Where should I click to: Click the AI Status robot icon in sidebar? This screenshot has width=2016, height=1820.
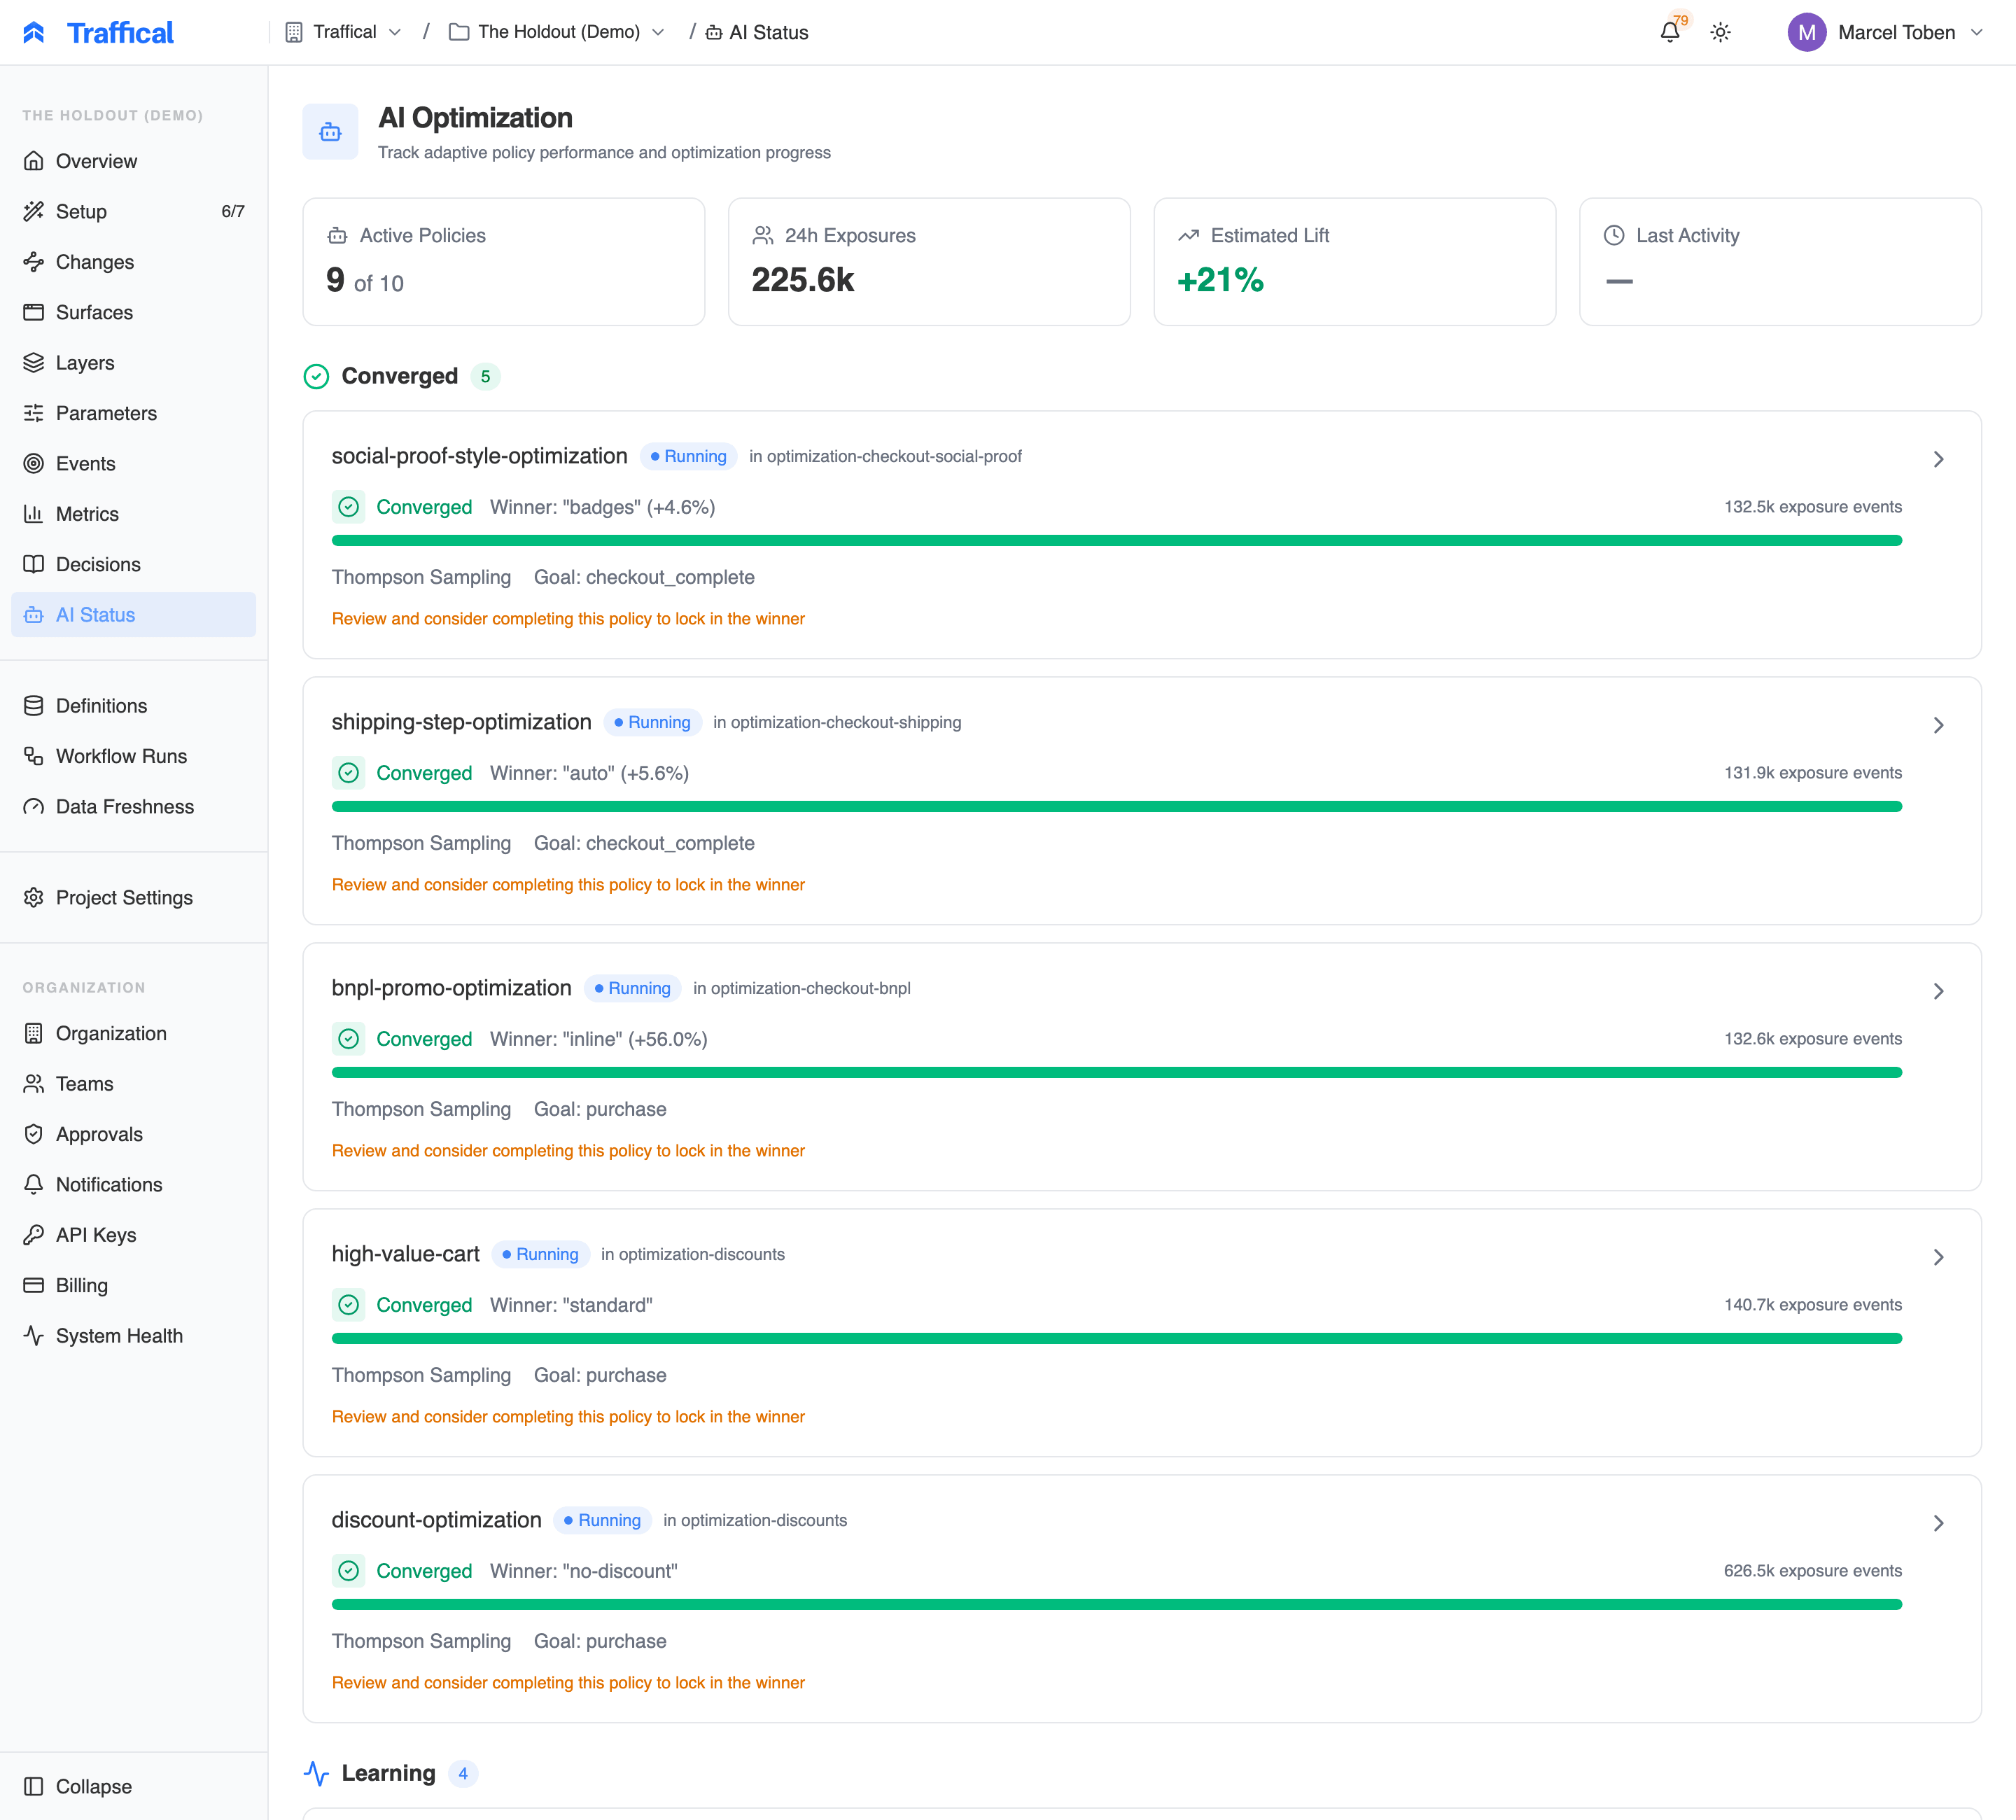point(34,615)
